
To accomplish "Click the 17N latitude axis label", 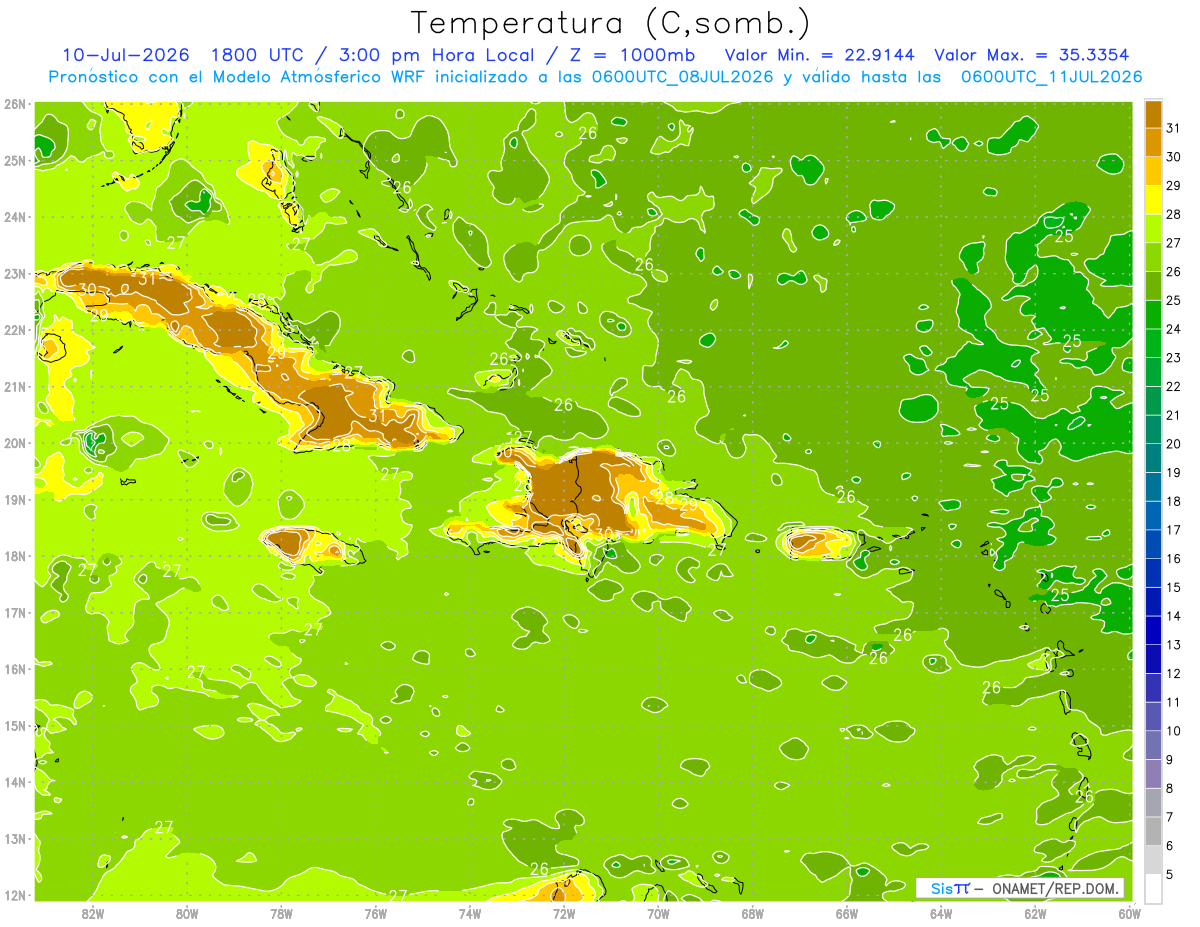I will tap(15, 612).
